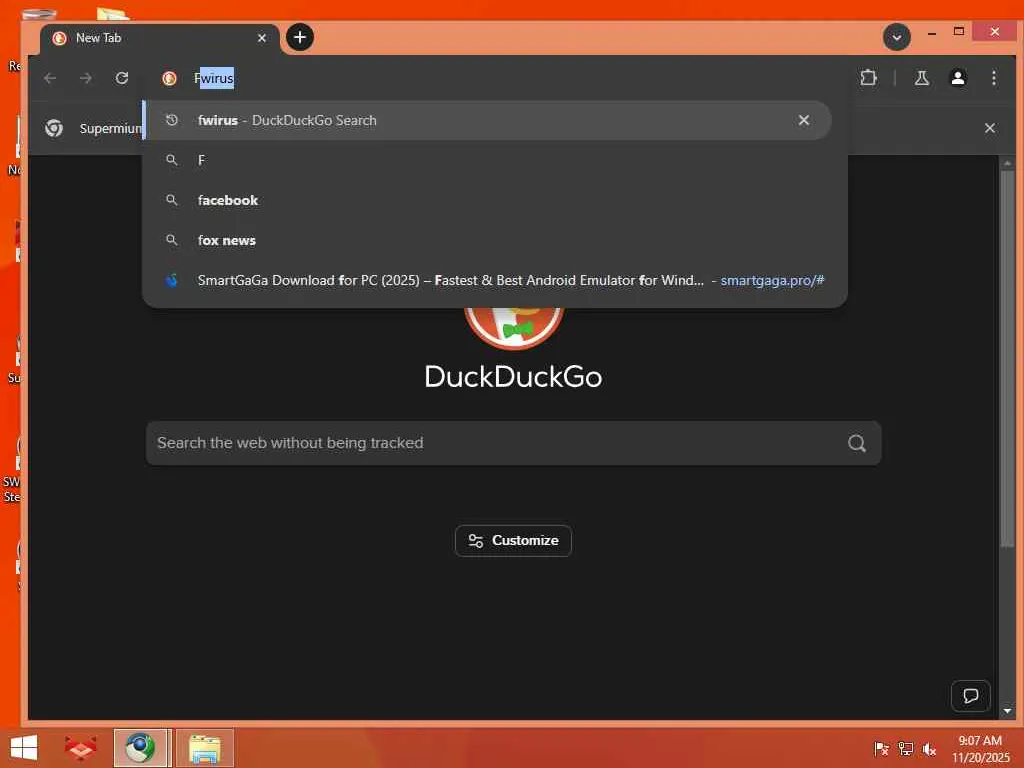Click the search icon beside facebook suggestion
1024x768 pixels.
pos(172,200)
